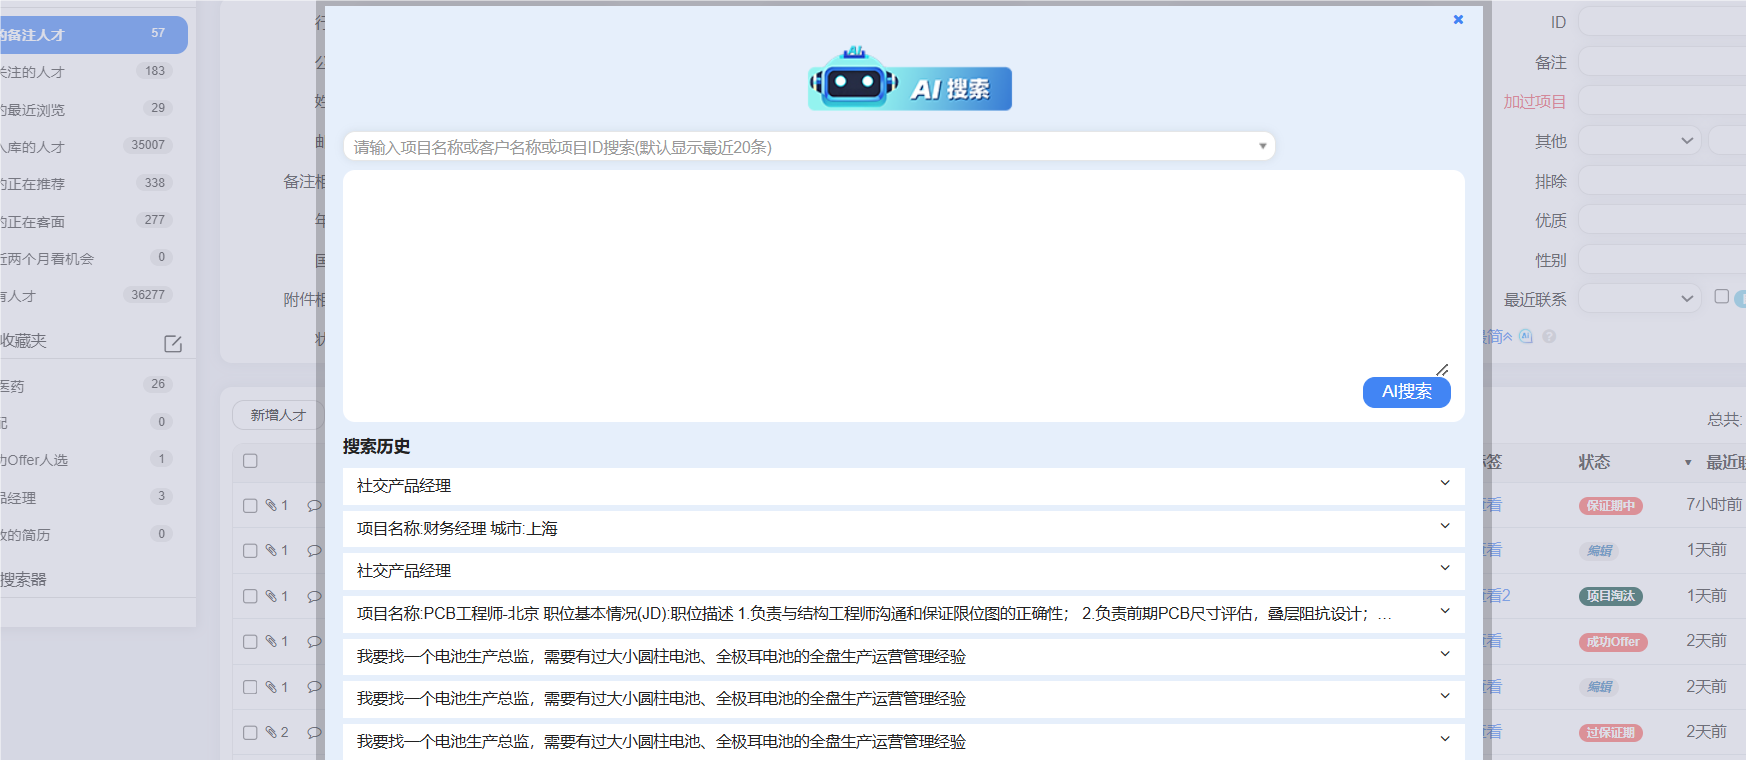Open the 最近联系 dropdown
Viewport: 1746px width, 760px height.
(1640, 299)
